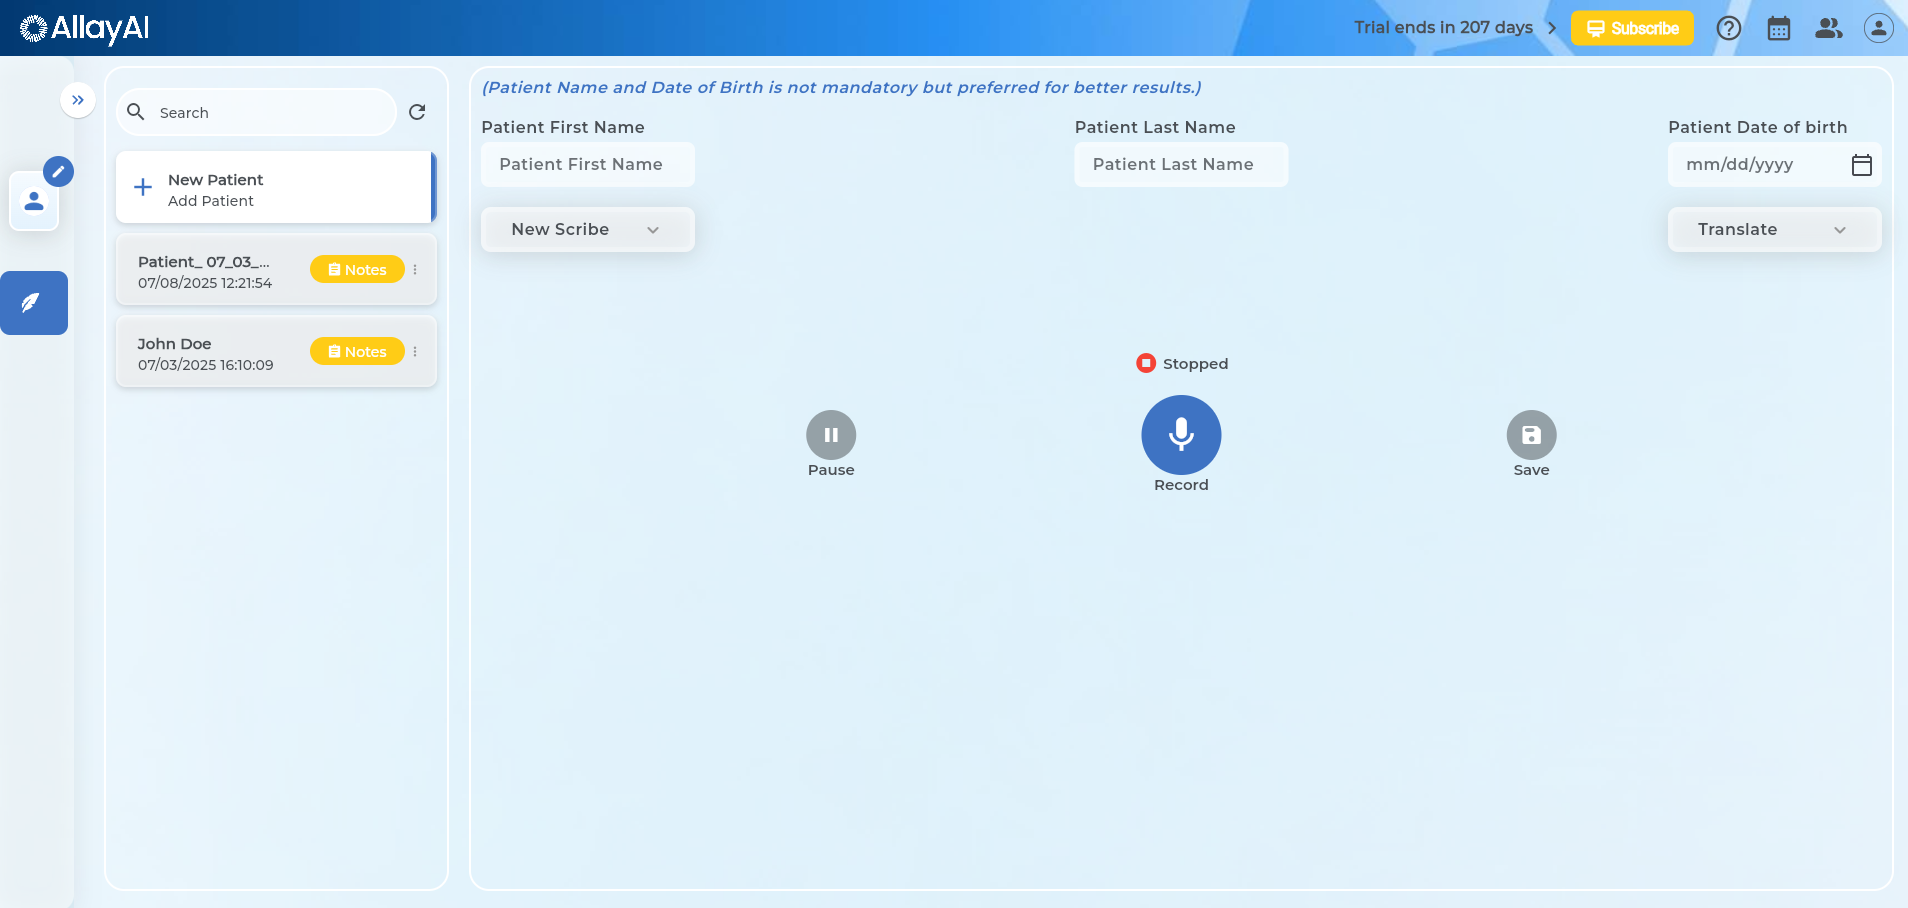Expand the New Scribe dropdown
The width and height of the screenshot is (1908, 908).
coord(587,229)
